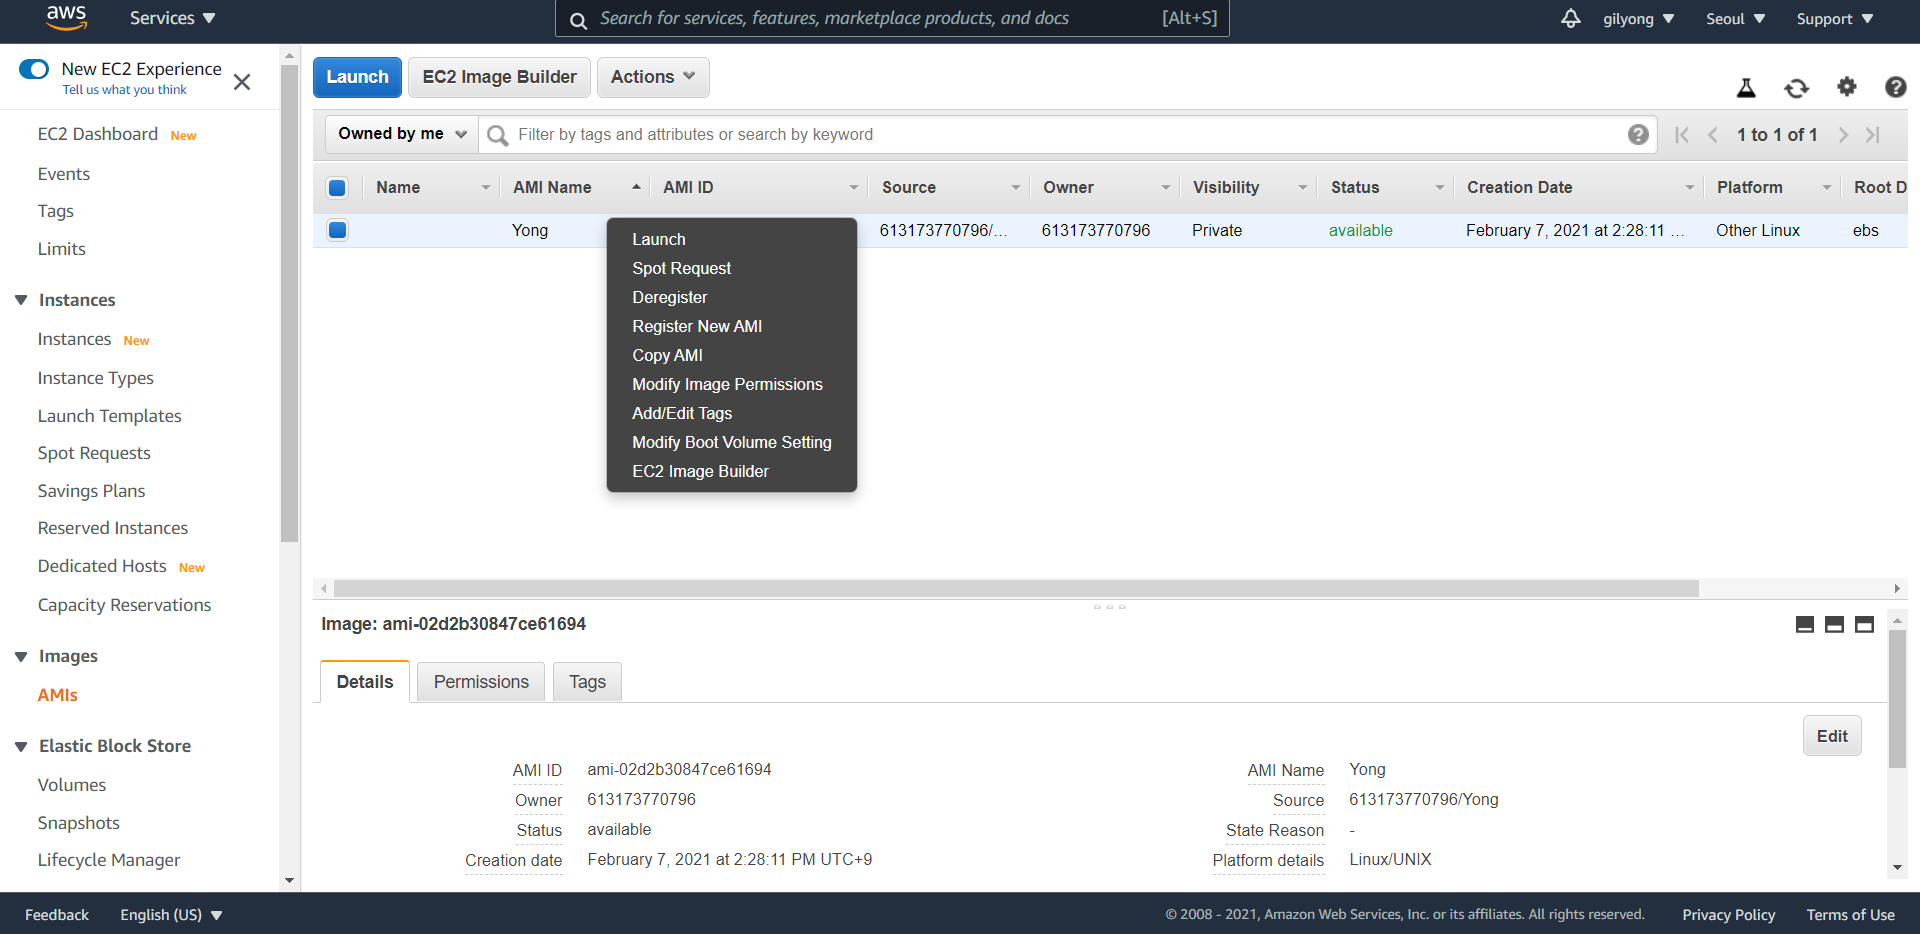
Task: Open the settings gear icon
Action: pos(1846,87)
